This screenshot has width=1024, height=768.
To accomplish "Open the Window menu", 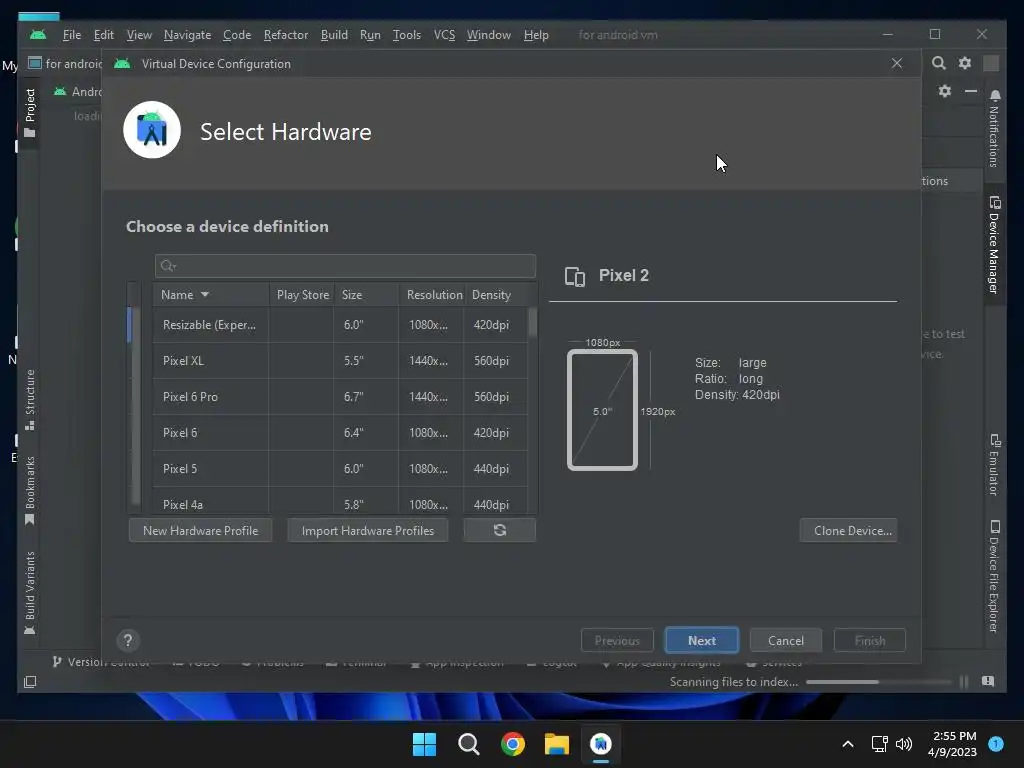I will tap(488, 35).
